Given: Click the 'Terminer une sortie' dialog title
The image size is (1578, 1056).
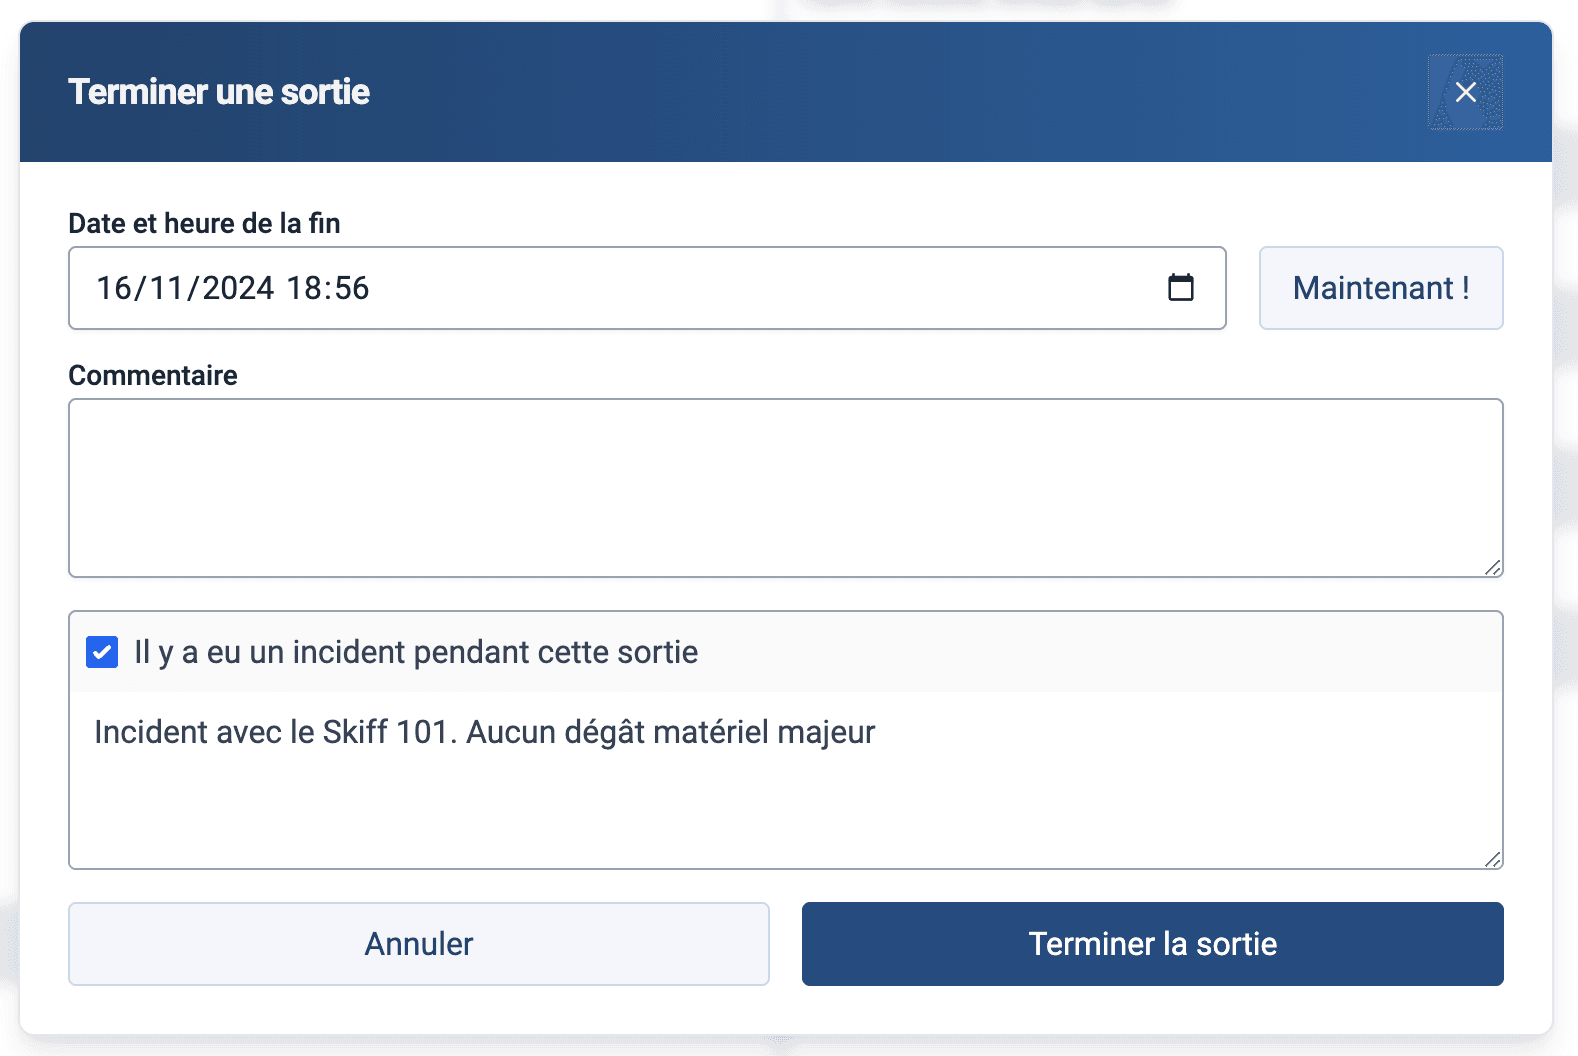Looking at the screenshot, I should tap(219, 92).
